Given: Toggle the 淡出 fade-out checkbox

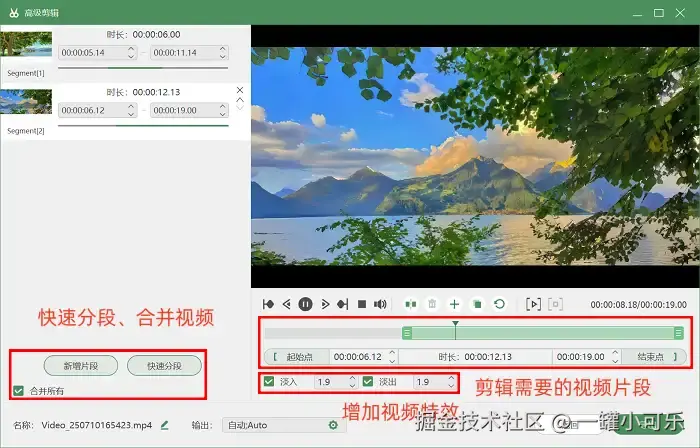Looking at the screenshot, I should tap(368, 382).
